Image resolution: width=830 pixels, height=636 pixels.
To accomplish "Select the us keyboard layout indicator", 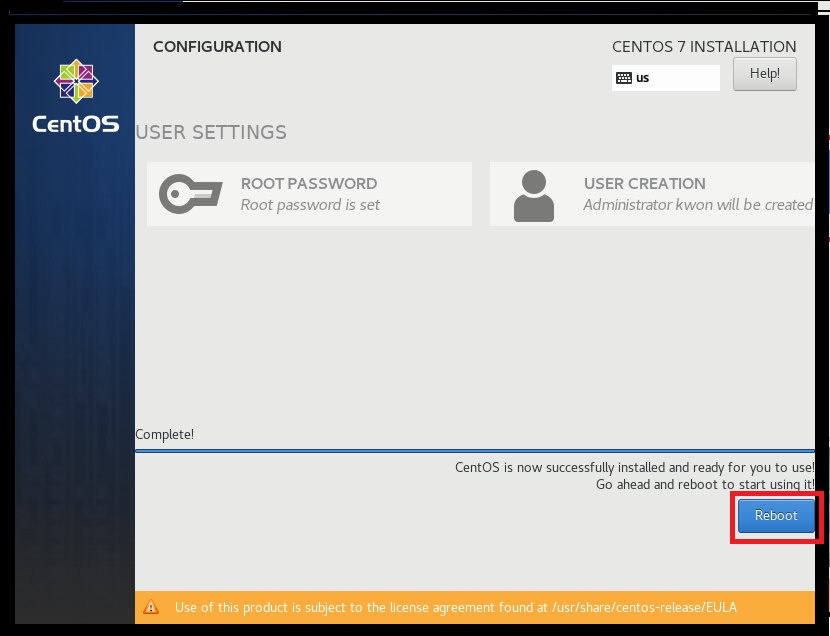I will pyautogui.click(x=665, y=78).
